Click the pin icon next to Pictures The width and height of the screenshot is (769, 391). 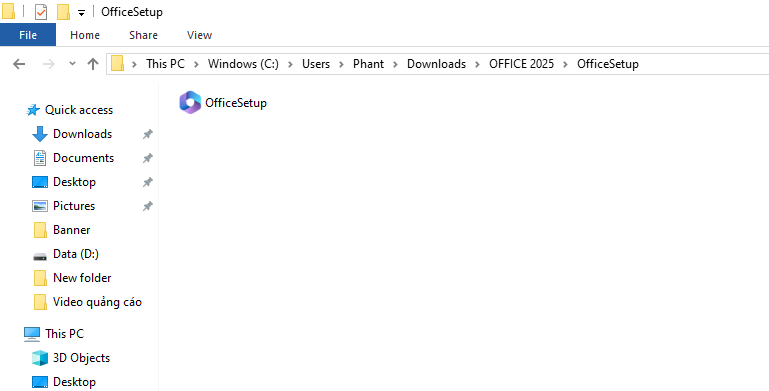148,207
